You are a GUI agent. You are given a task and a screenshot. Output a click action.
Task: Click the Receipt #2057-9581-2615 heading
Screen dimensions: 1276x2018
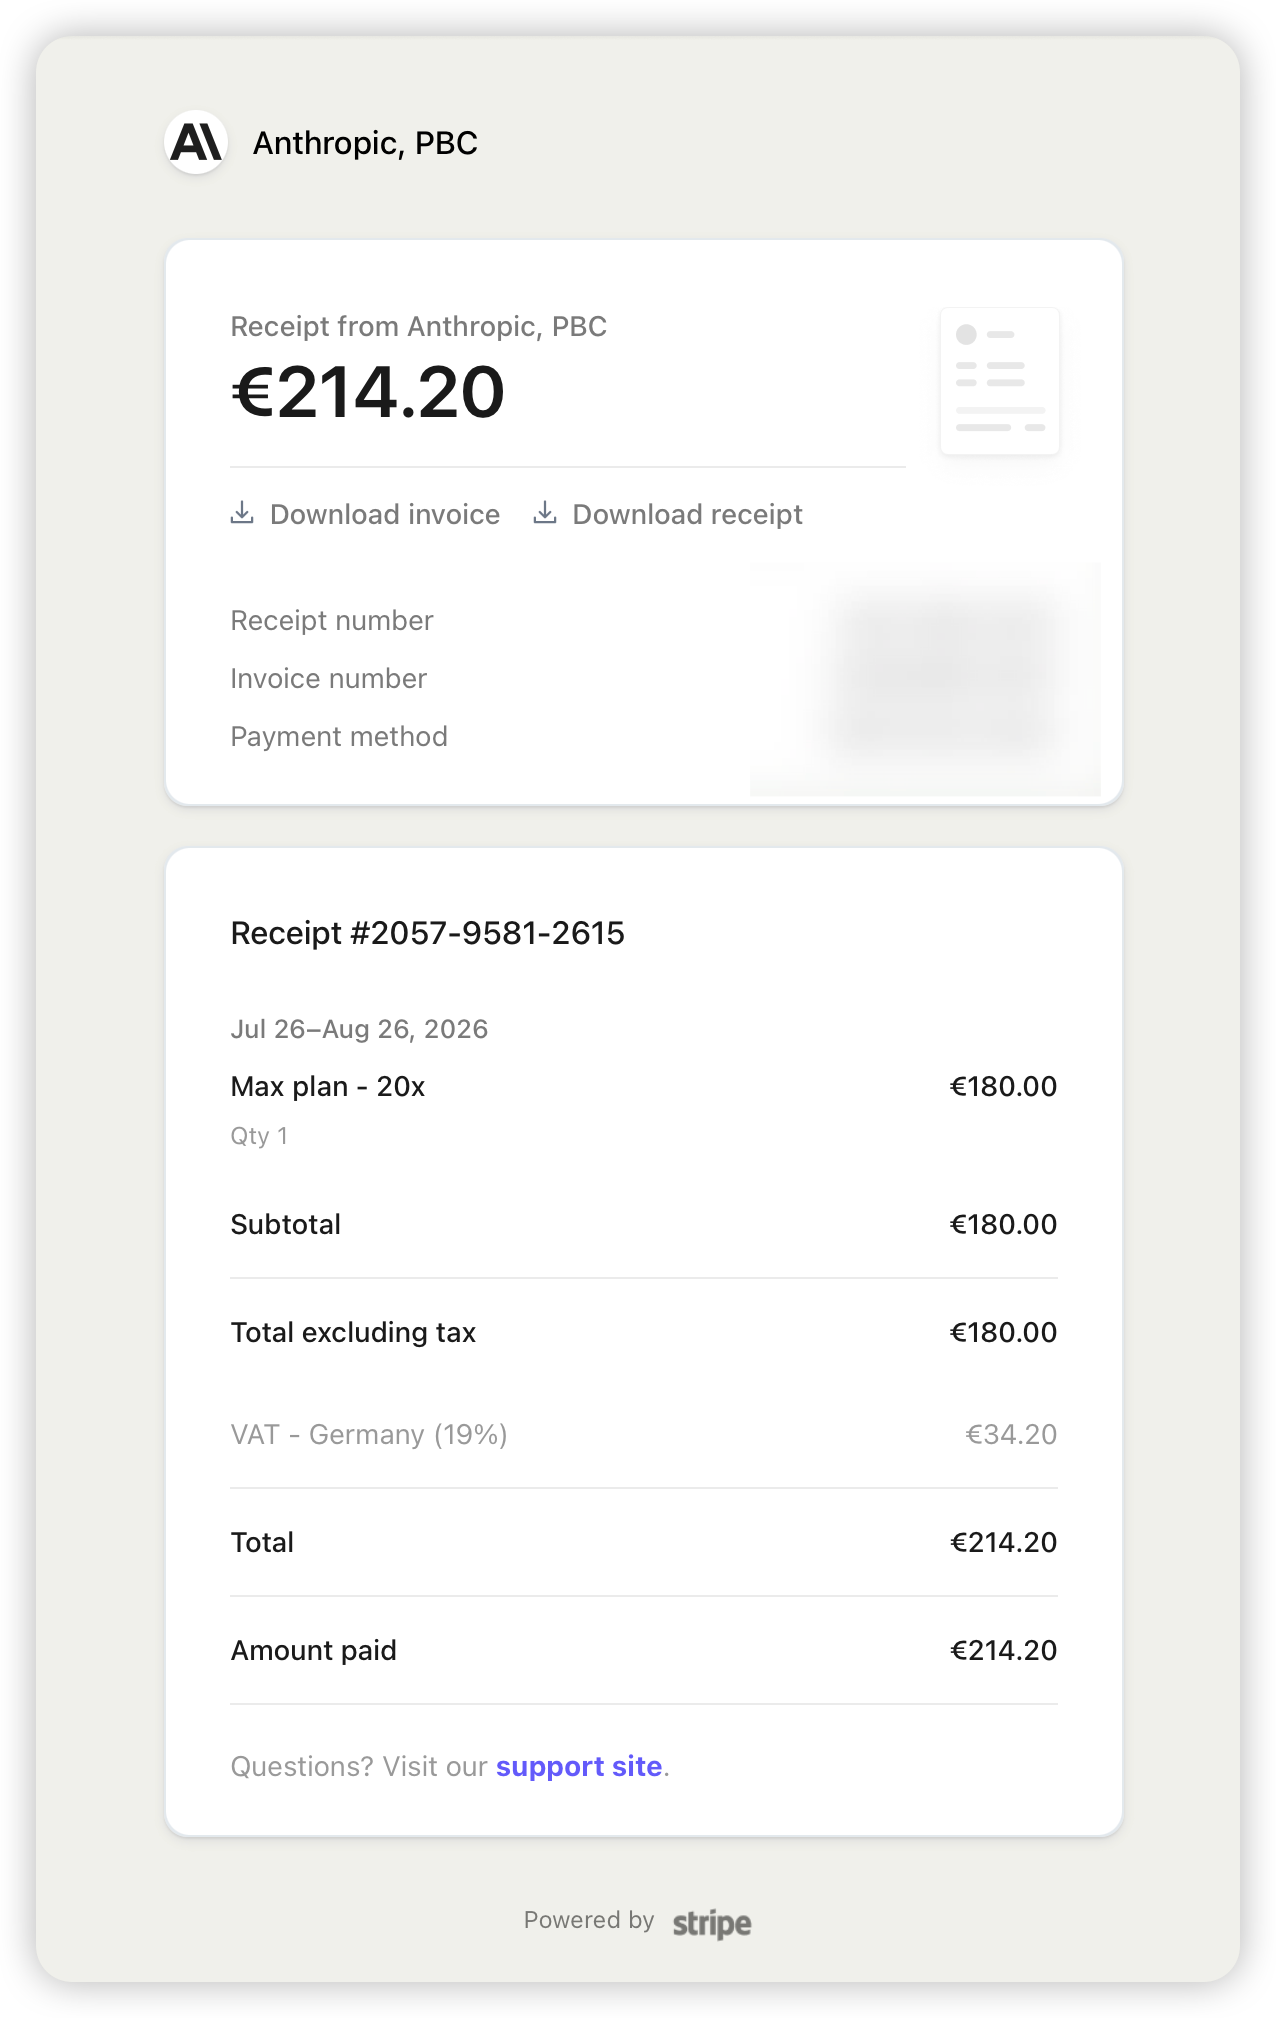point(428,933)
